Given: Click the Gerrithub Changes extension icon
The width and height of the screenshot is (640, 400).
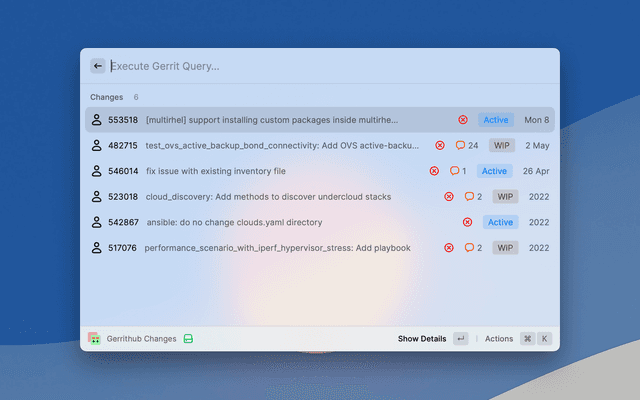Looking at the screenshot, I should (x=94, y=339).
